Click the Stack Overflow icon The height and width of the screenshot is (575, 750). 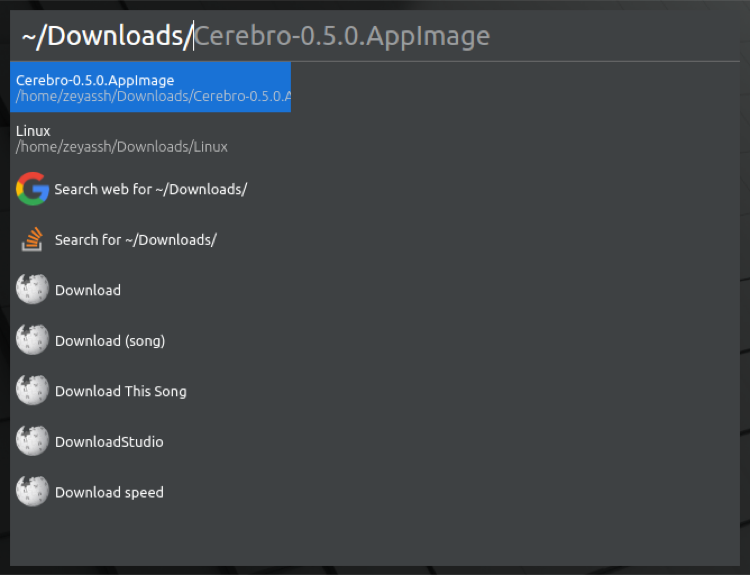click(x=32, y=239)
